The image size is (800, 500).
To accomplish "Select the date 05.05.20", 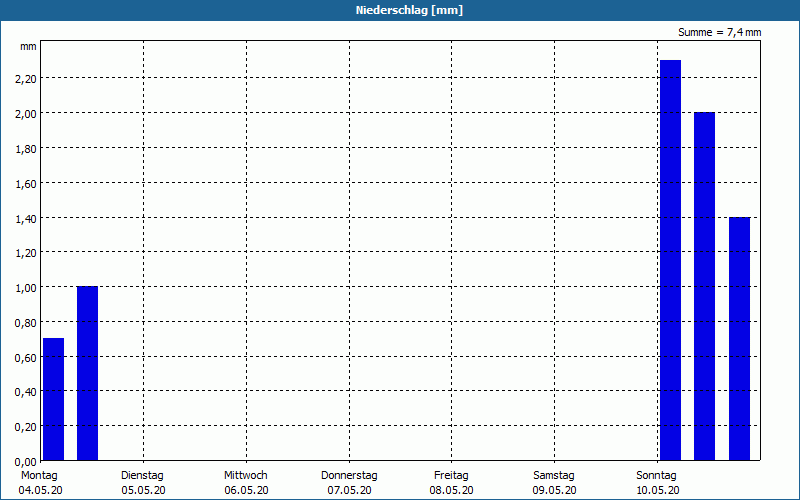I will pyautogui.click(x=143, y=491).
